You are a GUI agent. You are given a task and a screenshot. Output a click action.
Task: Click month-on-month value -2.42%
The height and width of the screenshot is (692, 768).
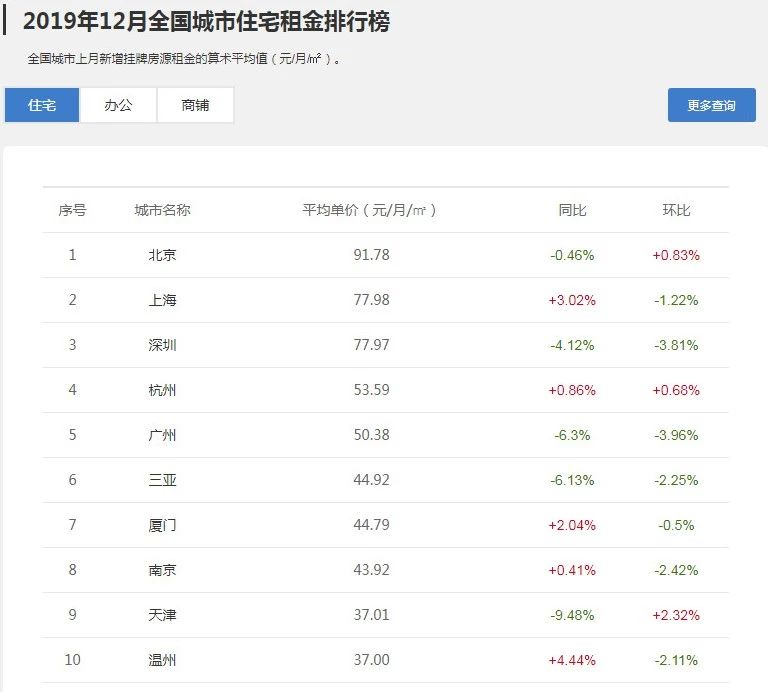coord(676,571)
